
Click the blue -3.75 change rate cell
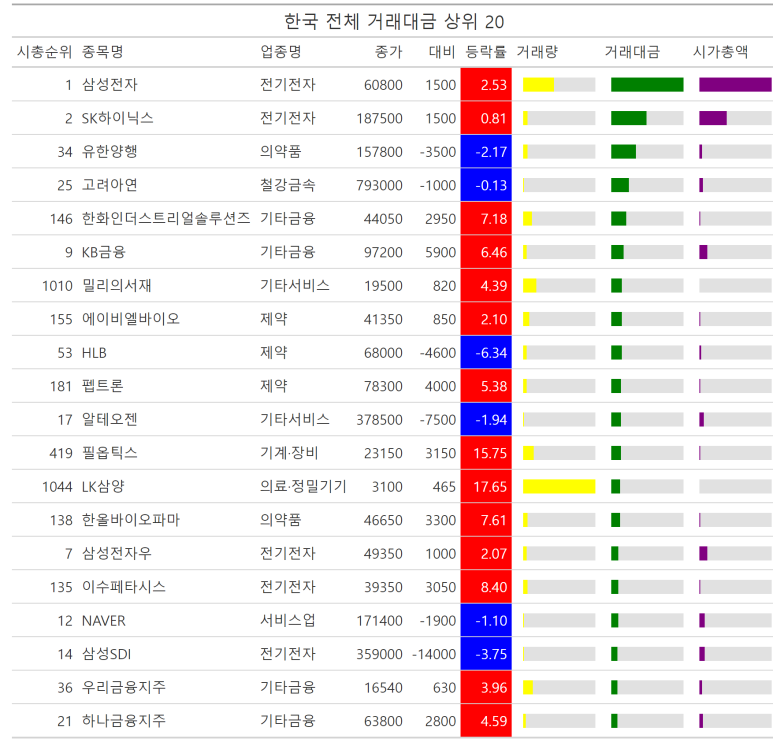pyautogui.click(x=486, y=654)
